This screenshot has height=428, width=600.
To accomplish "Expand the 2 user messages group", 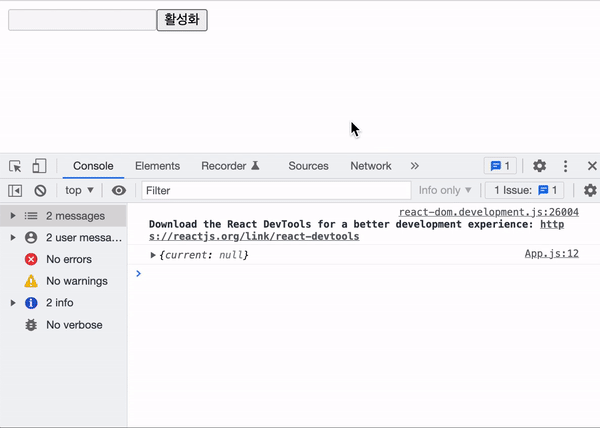I will [x=13, y=238].
